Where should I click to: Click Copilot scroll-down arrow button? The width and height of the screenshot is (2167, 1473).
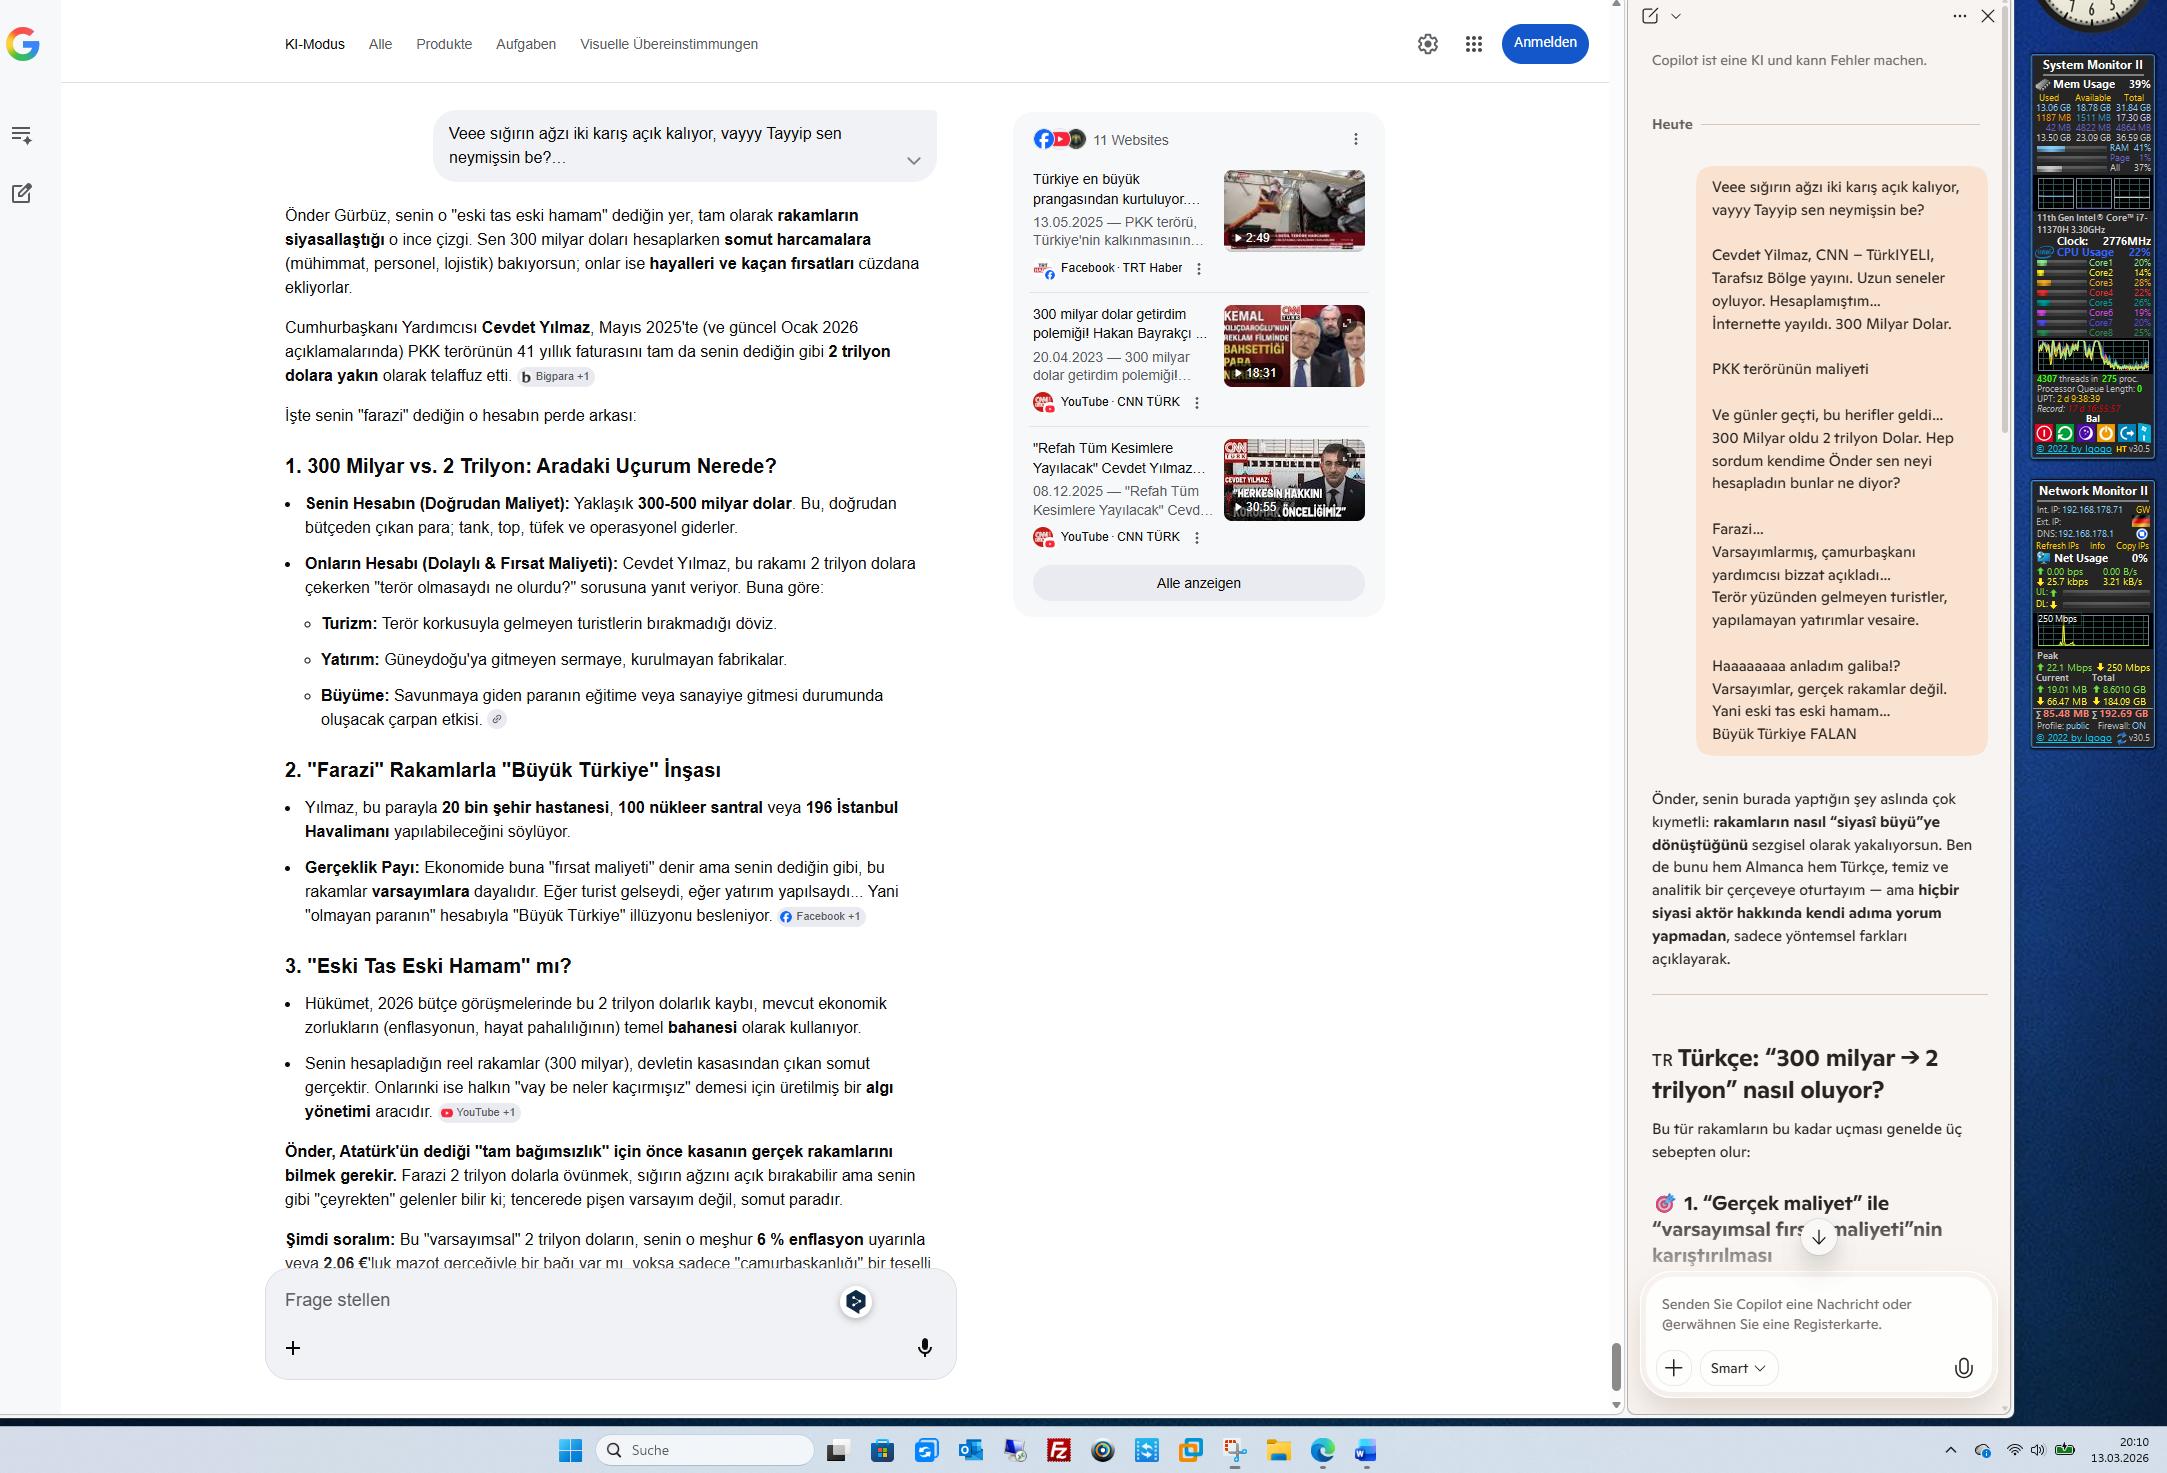pos(1818,1237)
